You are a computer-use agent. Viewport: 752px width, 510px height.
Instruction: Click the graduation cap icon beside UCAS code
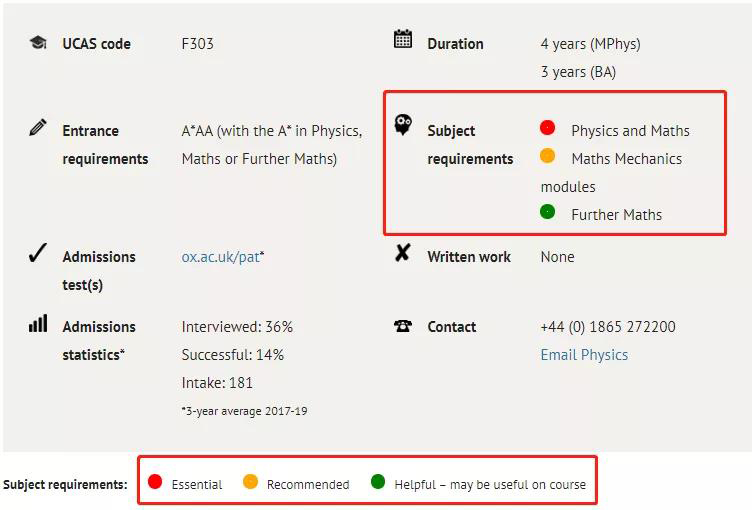[38, 43]
